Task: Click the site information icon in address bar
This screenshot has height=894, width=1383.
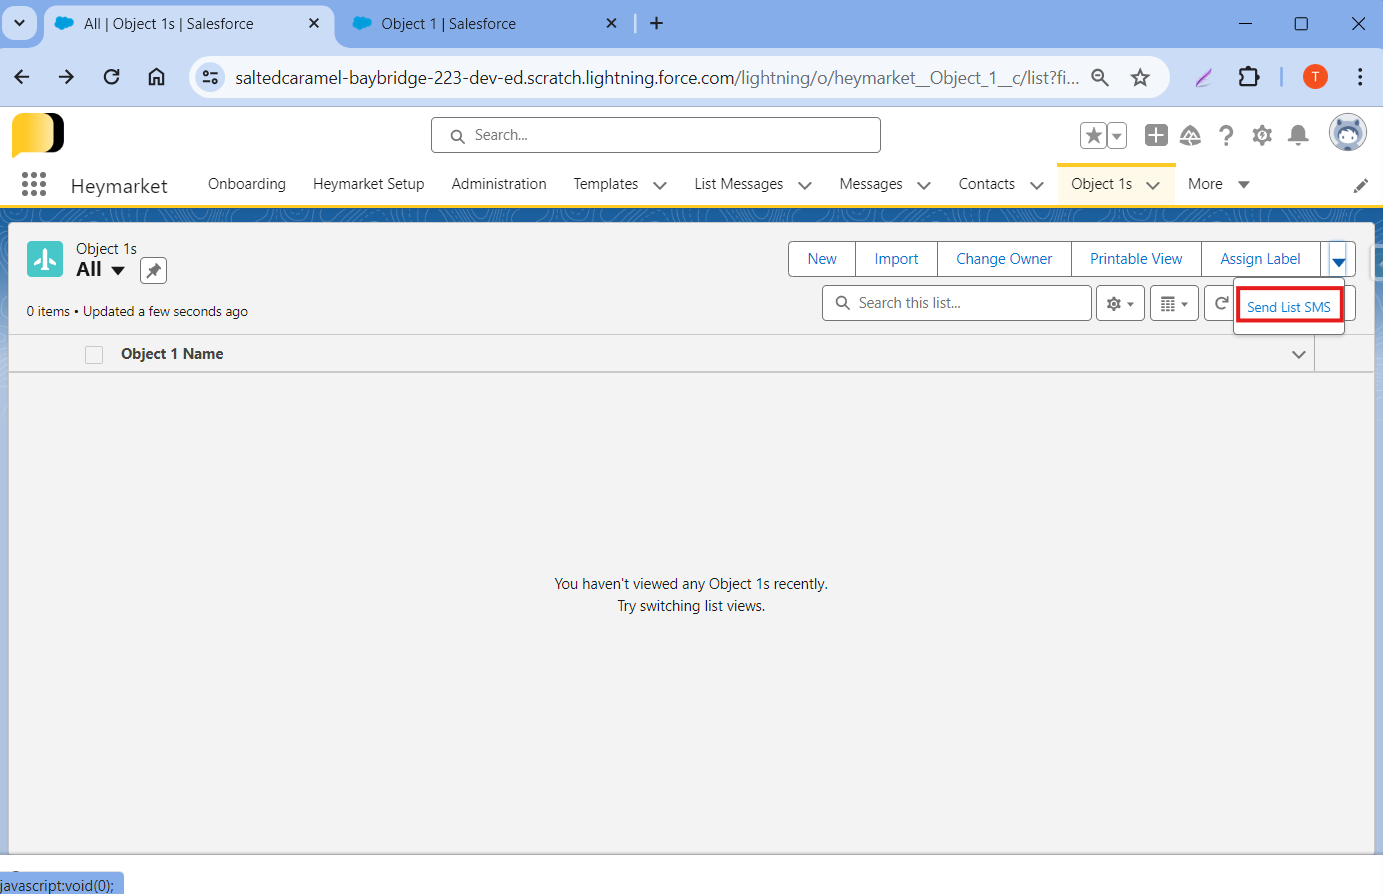Action: (210, 77)
